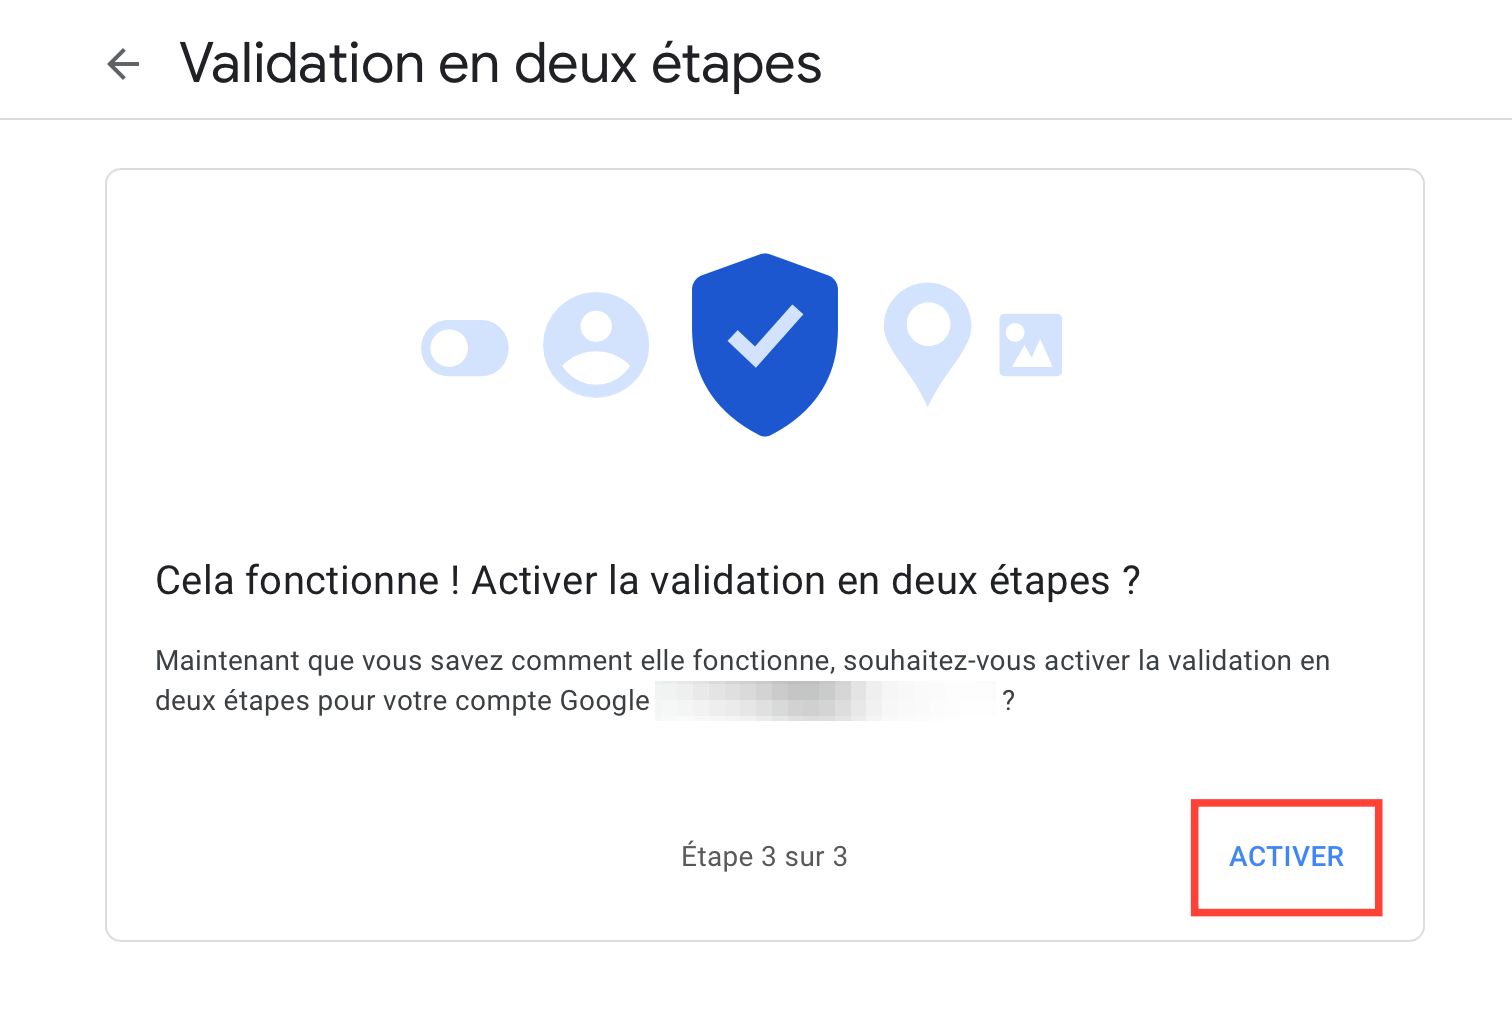Image resolution: width=1512 pixels, height=1034 pixels.
Task: Click the picture illustration icon
Action: tap(1030, 345)
